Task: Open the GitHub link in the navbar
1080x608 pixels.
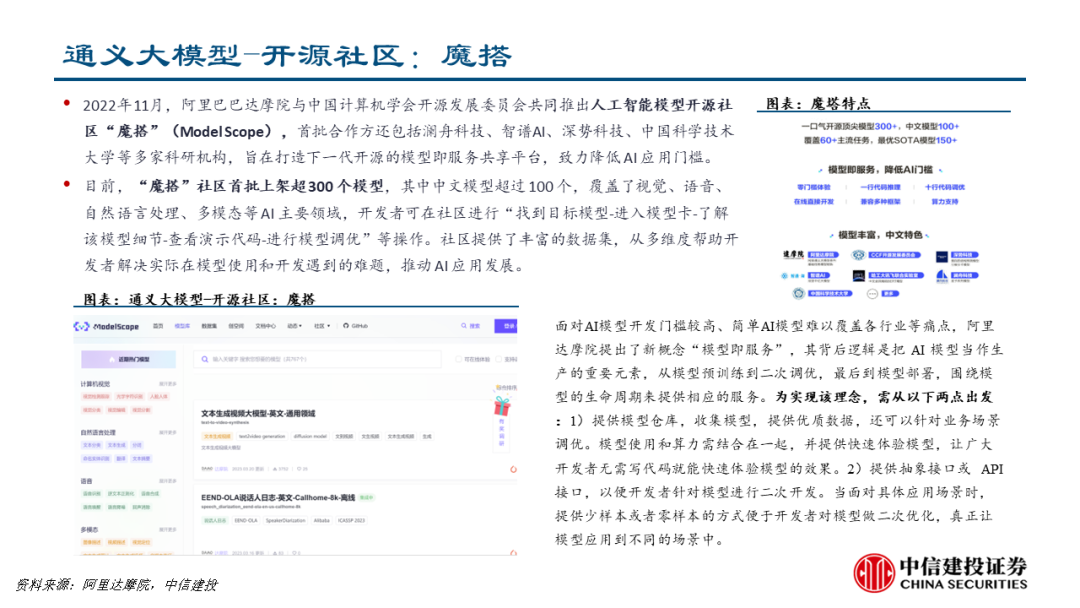Action: 354,326
